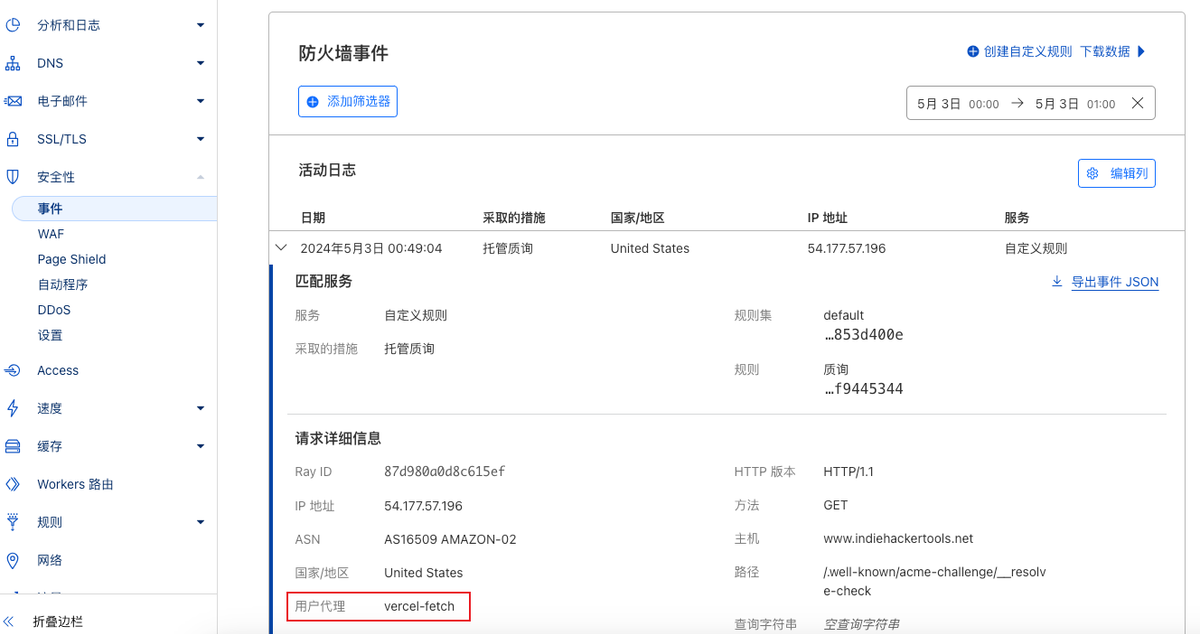The width and height of the screenshot is (1200, 634).
Task: Click the ruleset ID …853d400e
Action: click(x=863, y=334)
